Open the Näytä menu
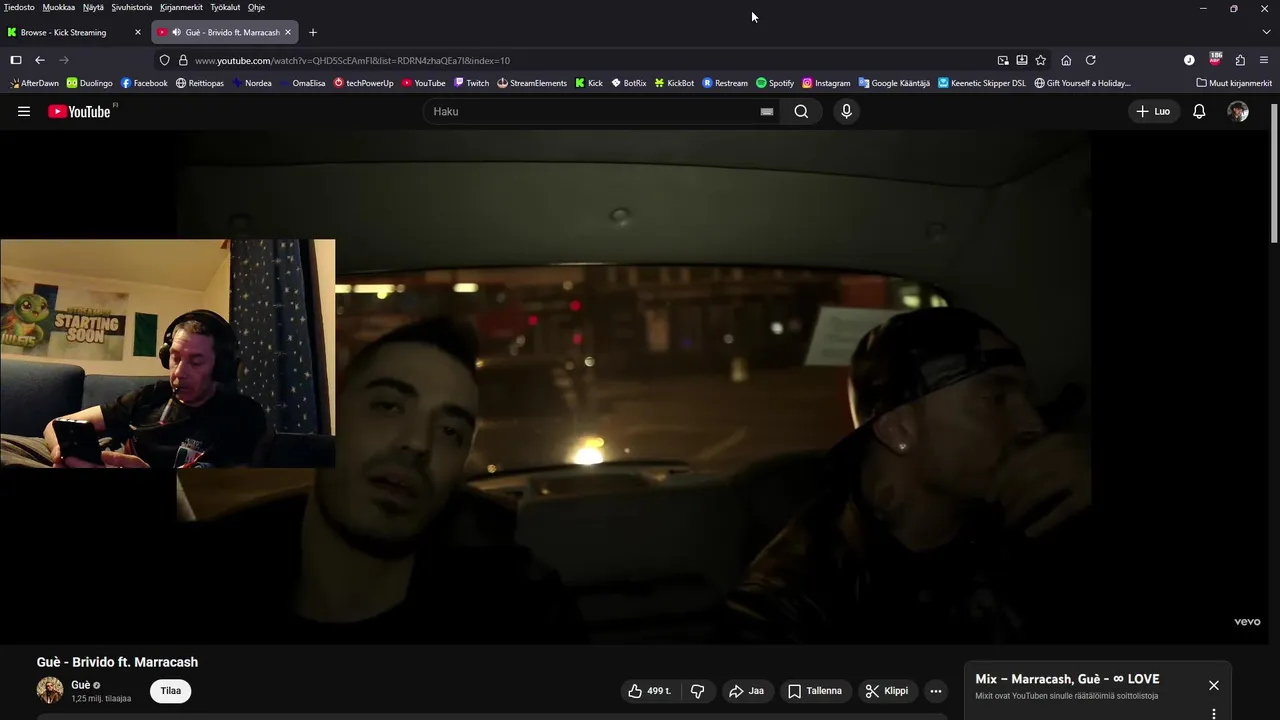This screenshot has width=1280, height=720. point(93,7)
